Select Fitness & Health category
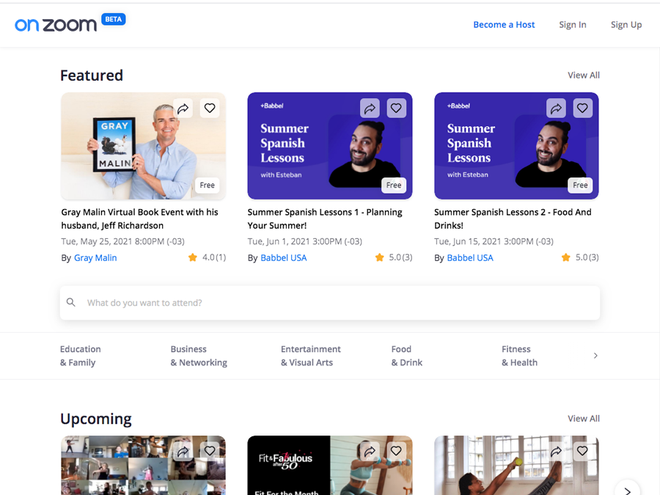The height and width of the screenshot is (495, 660). 519,356
